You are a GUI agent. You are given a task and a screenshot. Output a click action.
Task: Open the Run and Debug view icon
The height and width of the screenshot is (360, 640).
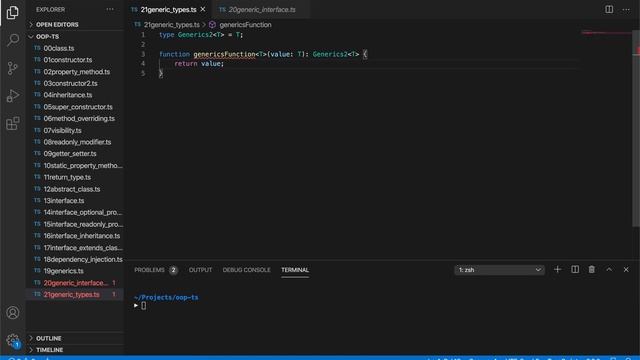click(x=13, y=96)
